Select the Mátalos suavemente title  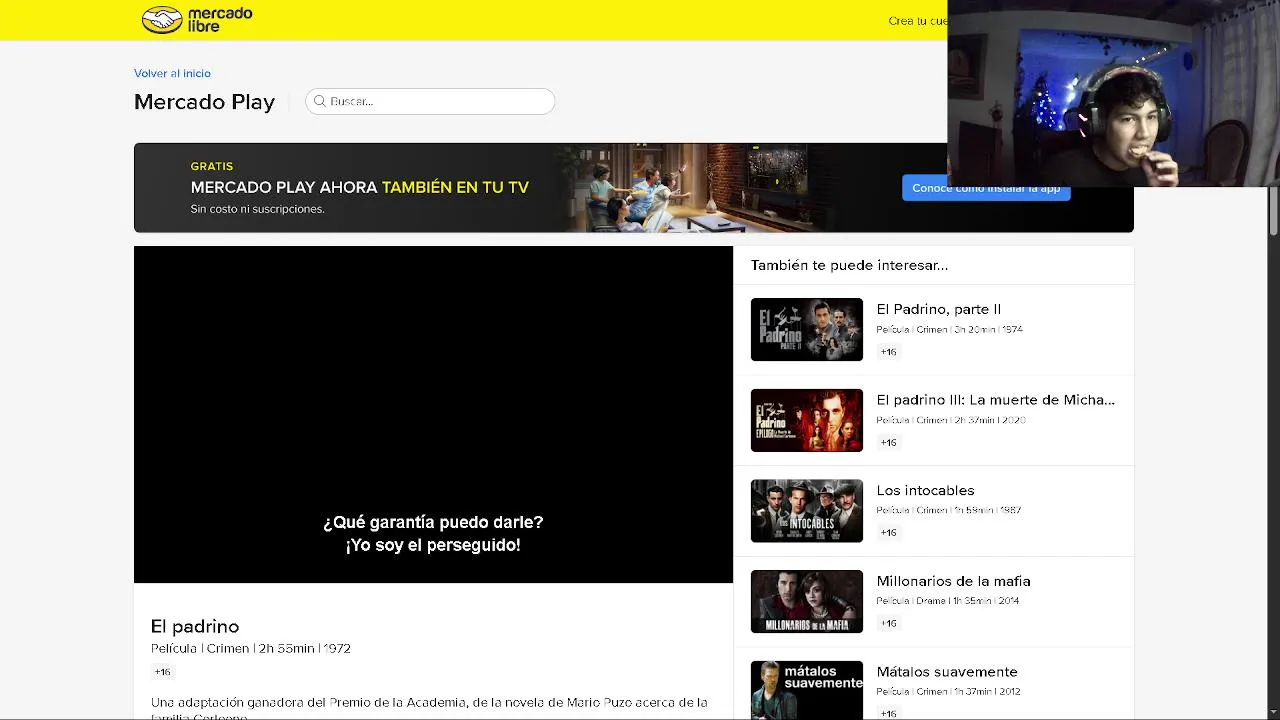click(947, 671)
